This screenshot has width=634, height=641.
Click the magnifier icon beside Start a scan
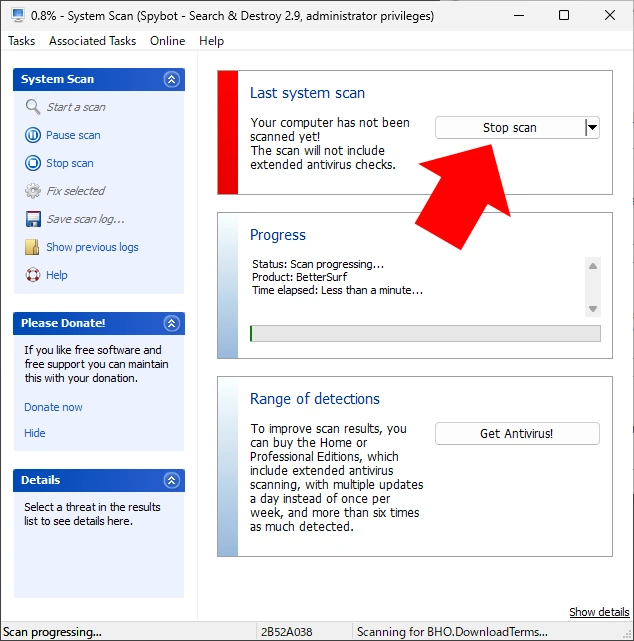tap(33, 107)
